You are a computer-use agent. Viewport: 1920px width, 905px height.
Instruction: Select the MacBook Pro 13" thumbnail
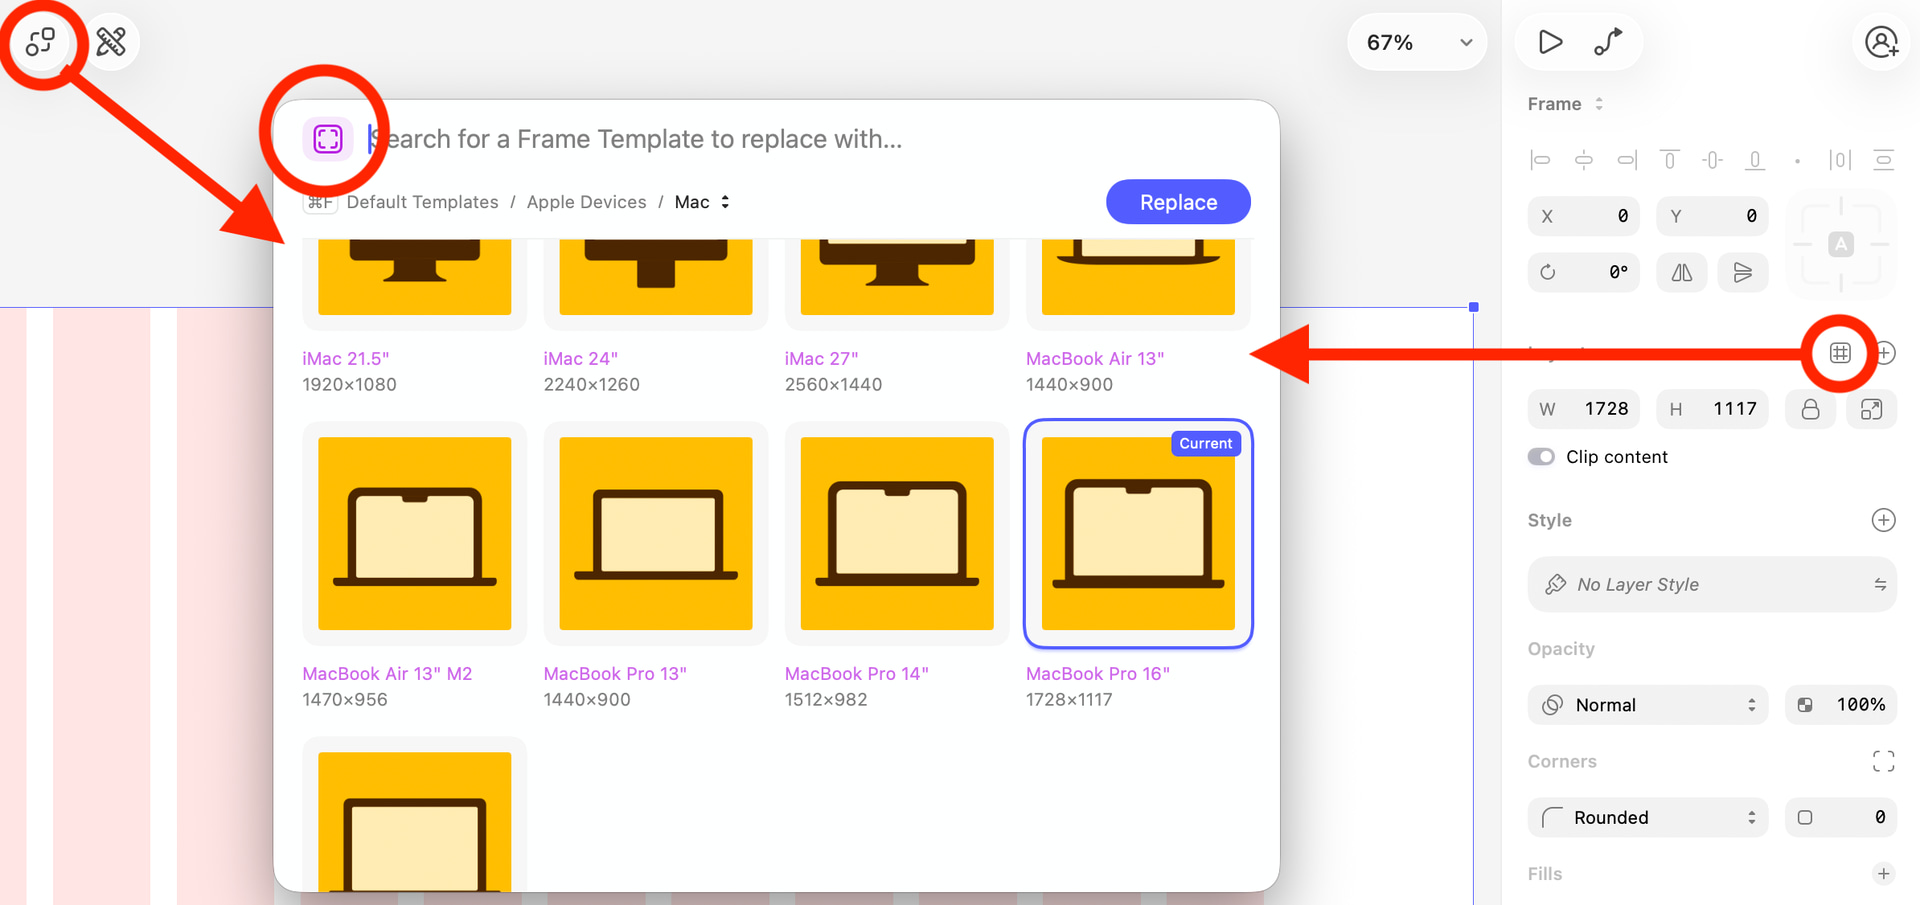656,534
